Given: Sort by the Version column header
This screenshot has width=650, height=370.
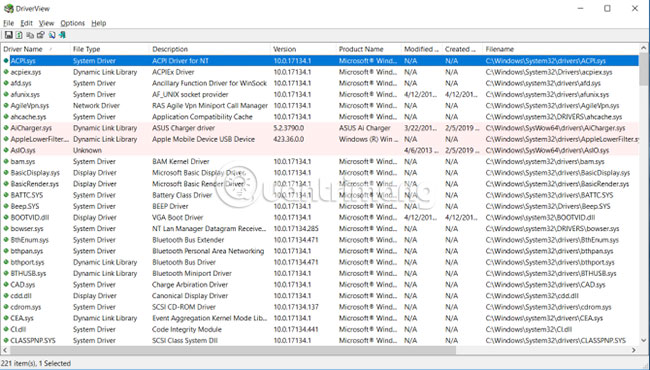Looking at the screenshot, I should click(303, 49).
